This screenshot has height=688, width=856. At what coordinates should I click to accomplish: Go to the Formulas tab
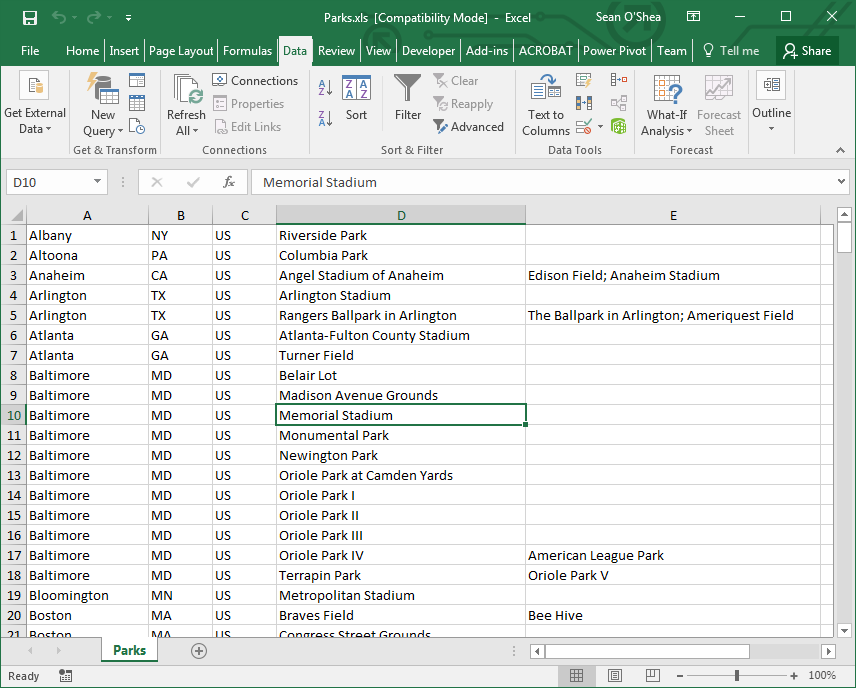pyautogui.click(x=247, y=51)
